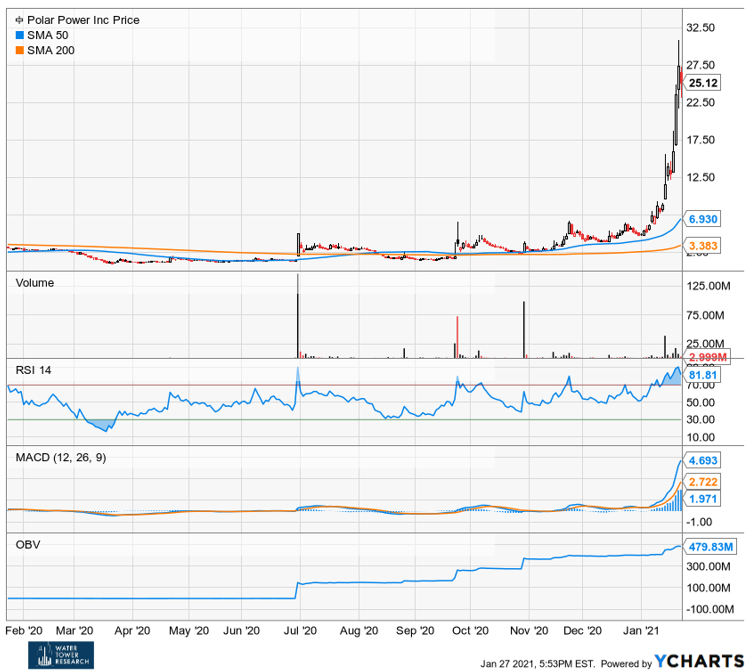
Task: Click the 32.50 price axis label
Action: [x=700, y=28]
